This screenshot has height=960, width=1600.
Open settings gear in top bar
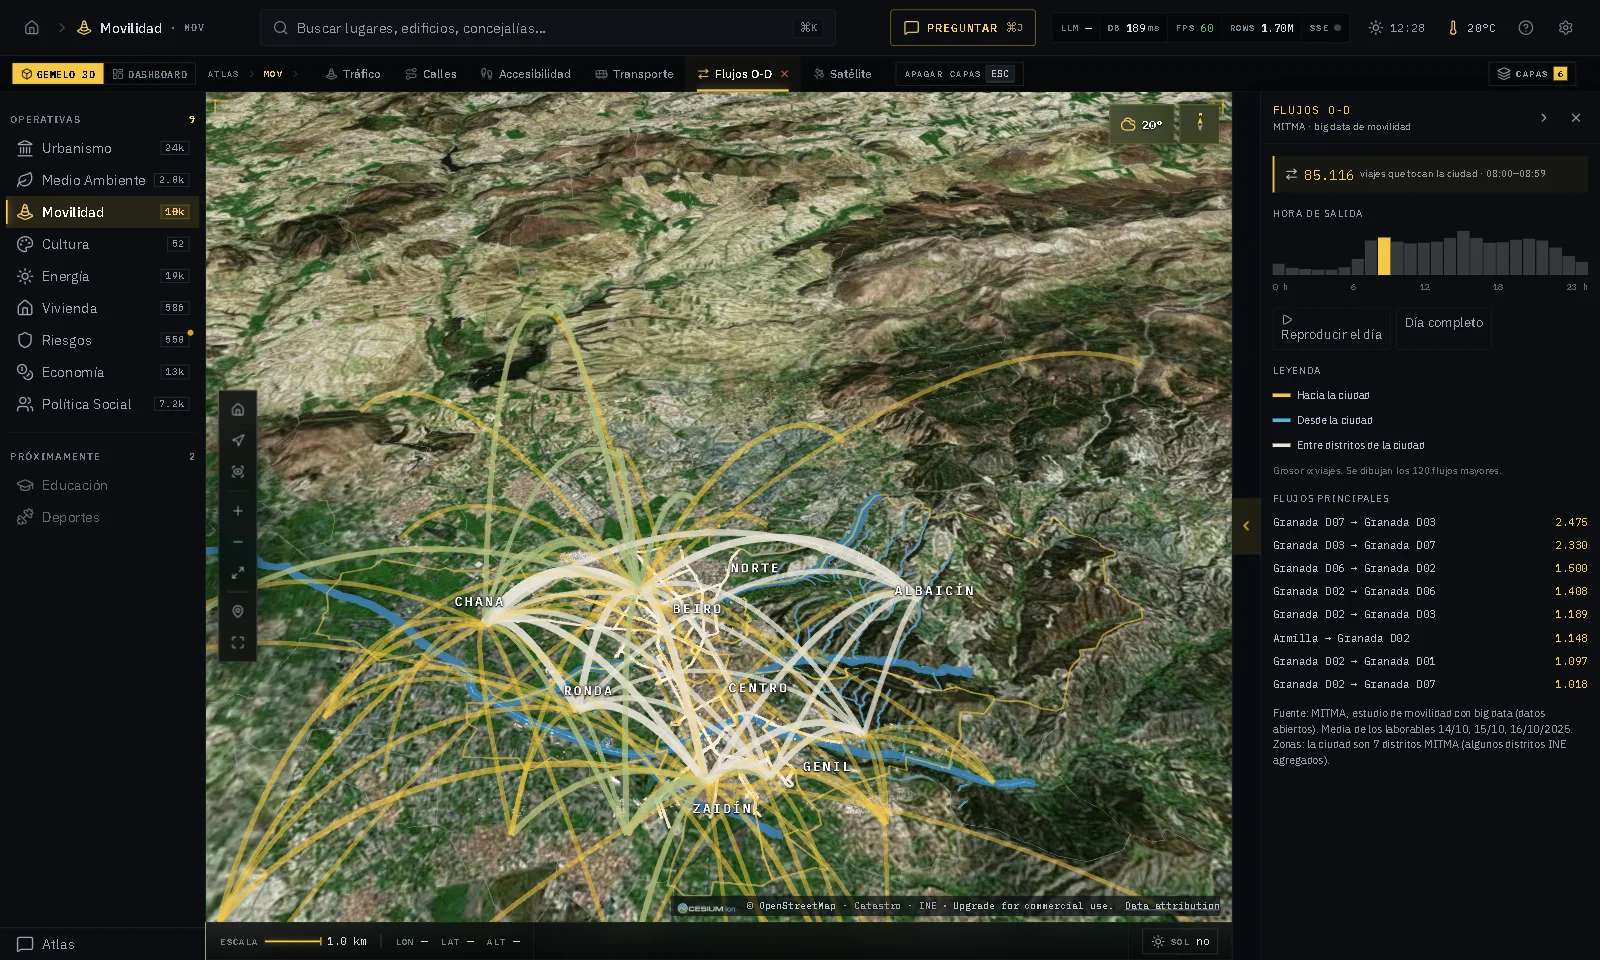tap(1566, 28)
